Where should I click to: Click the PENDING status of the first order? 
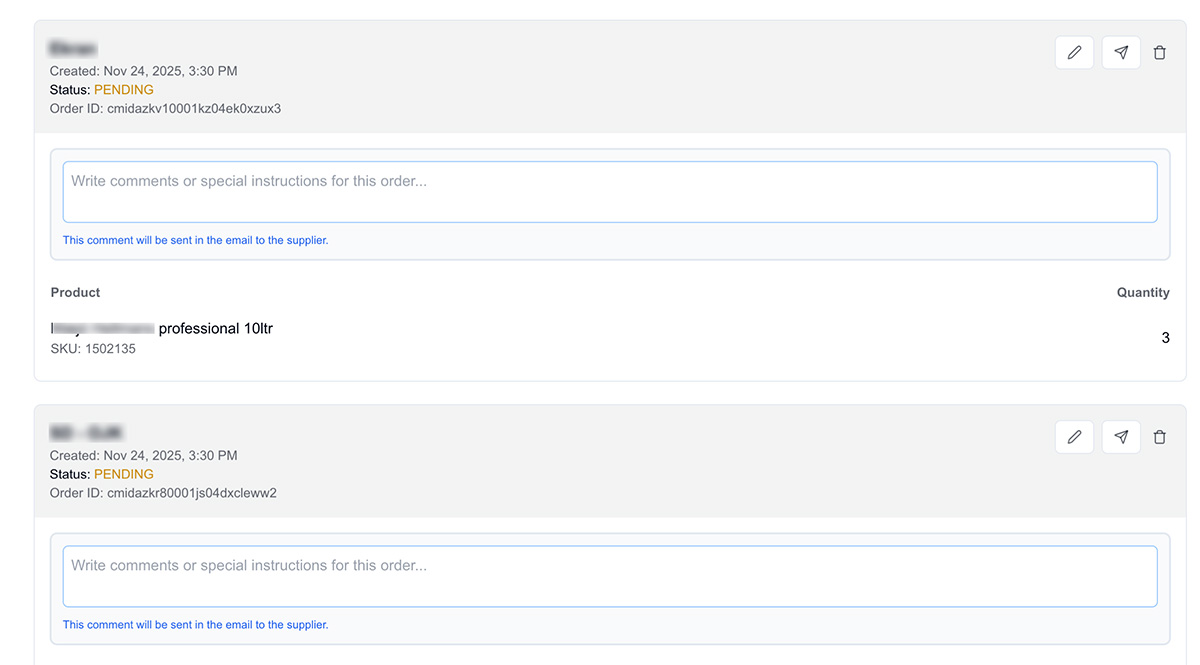124,90
